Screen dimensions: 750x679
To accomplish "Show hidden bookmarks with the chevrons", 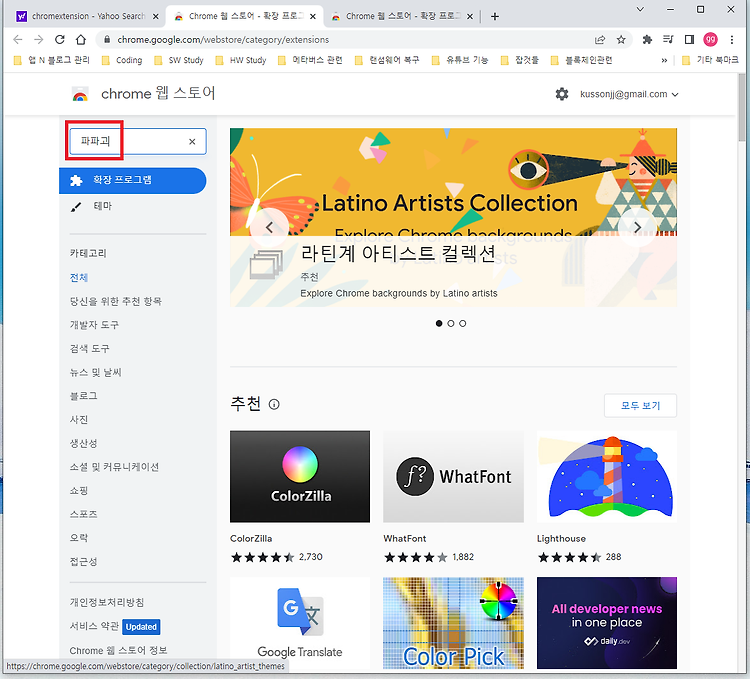I will coord(664,60).
